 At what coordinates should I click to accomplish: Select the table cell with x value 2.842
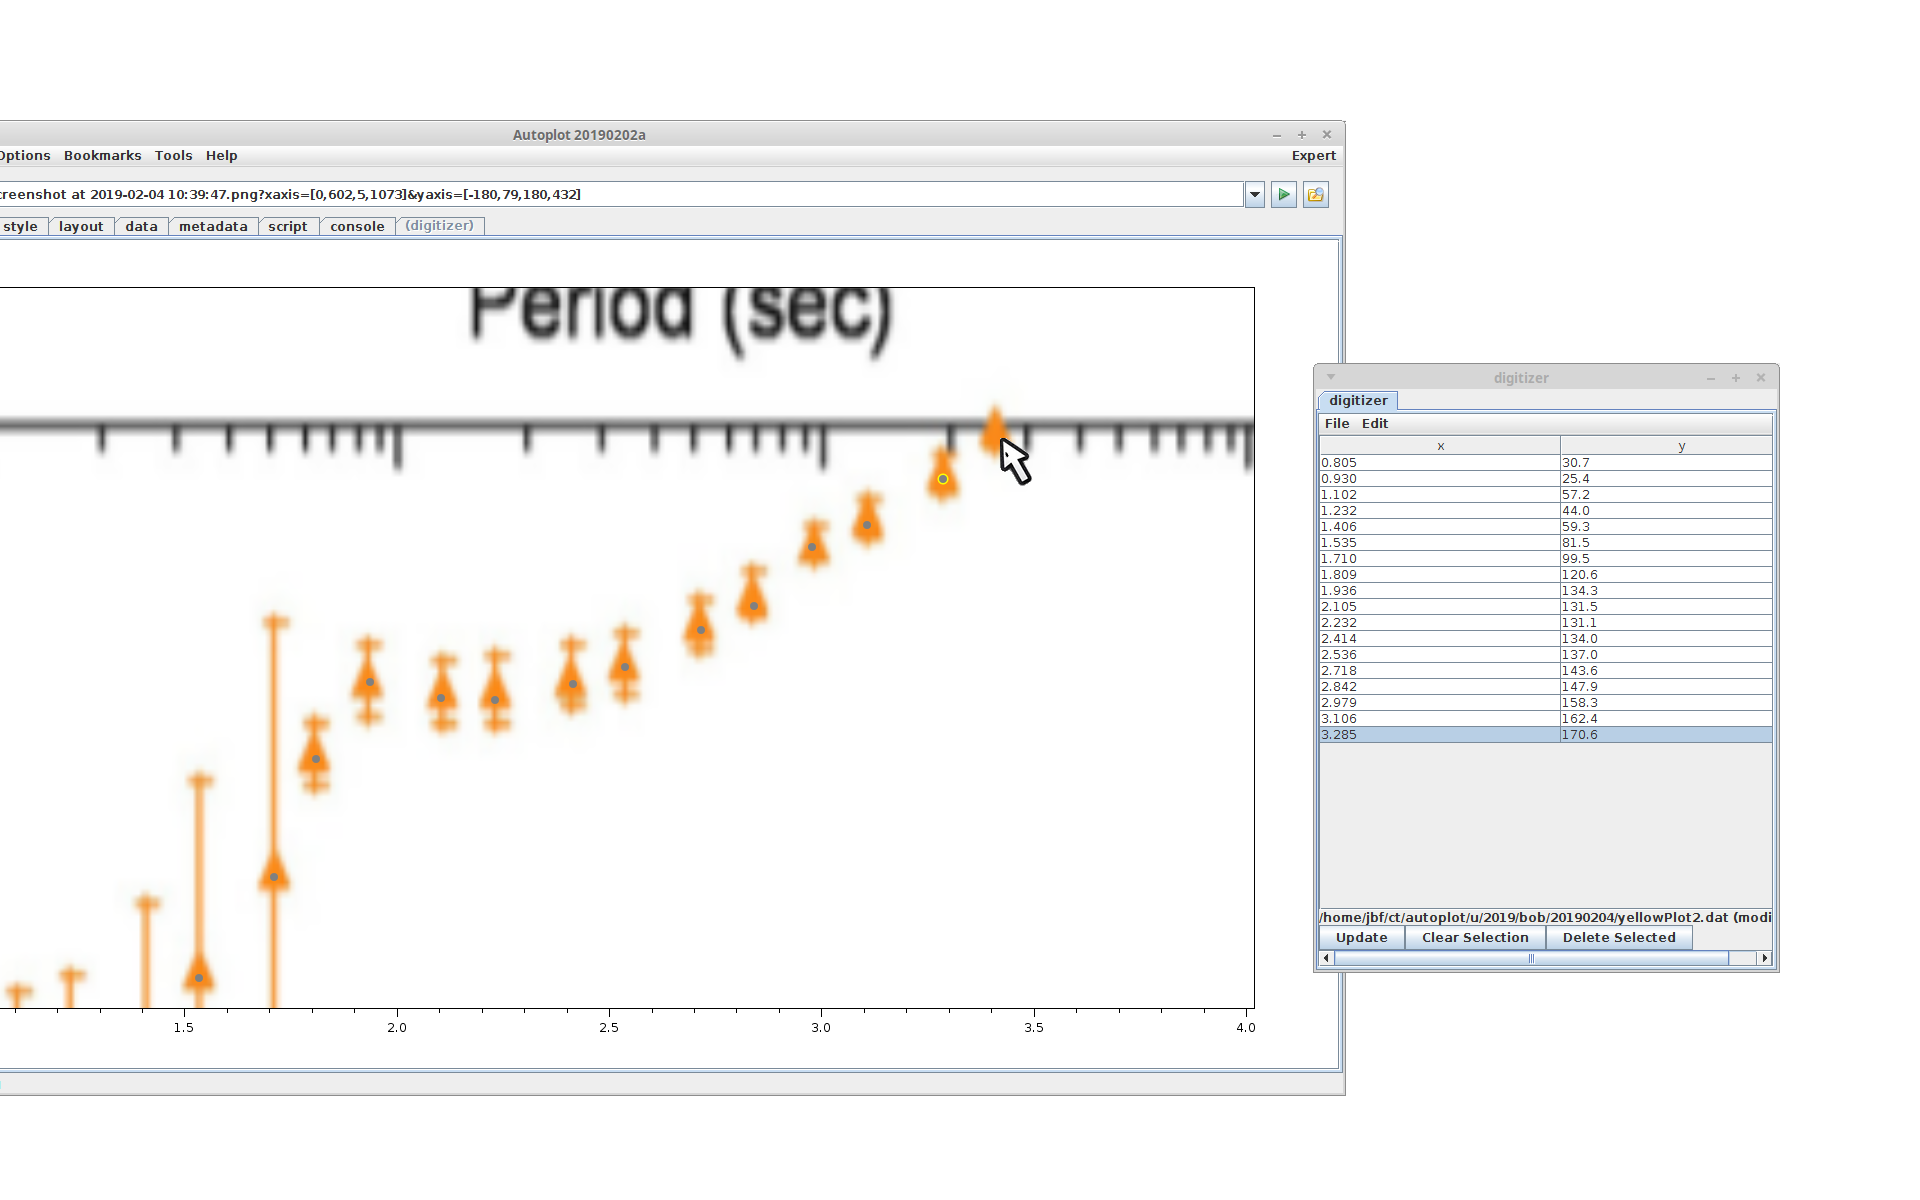pyautogui.click(x=1440, y=687)
